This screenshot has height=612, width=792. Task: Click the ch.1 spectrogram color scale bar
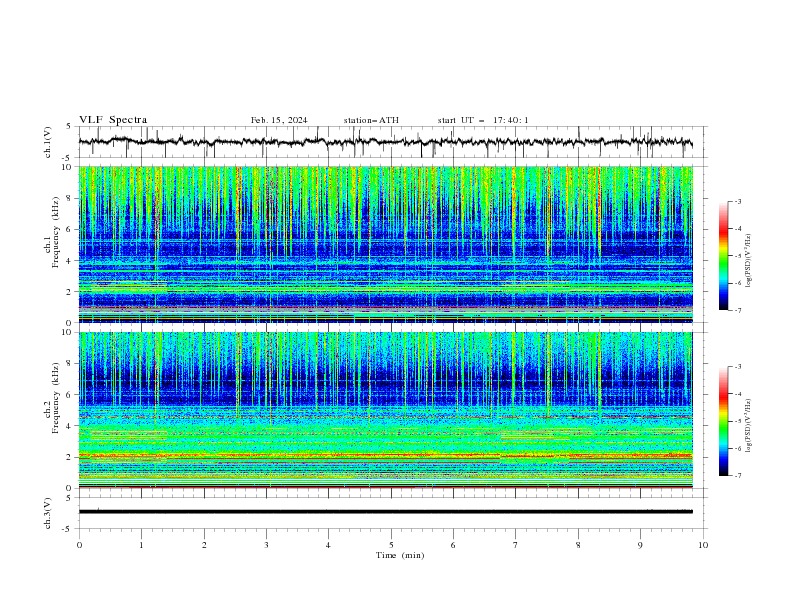click(x=724, y=256)
